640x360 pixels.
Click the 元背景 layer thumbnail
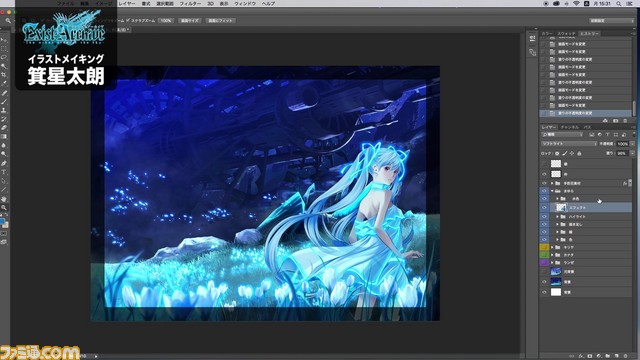click(556, 271)
